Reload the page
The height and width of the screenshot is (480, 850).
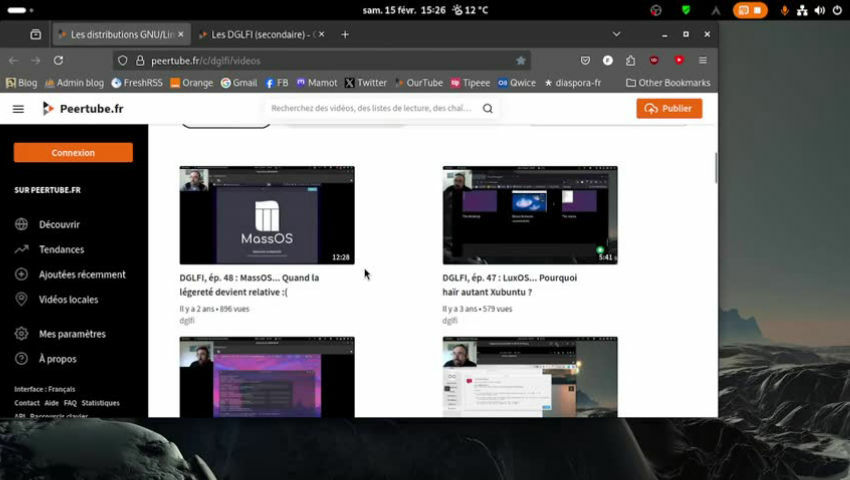pyautogui.click(x=58, y=61)
